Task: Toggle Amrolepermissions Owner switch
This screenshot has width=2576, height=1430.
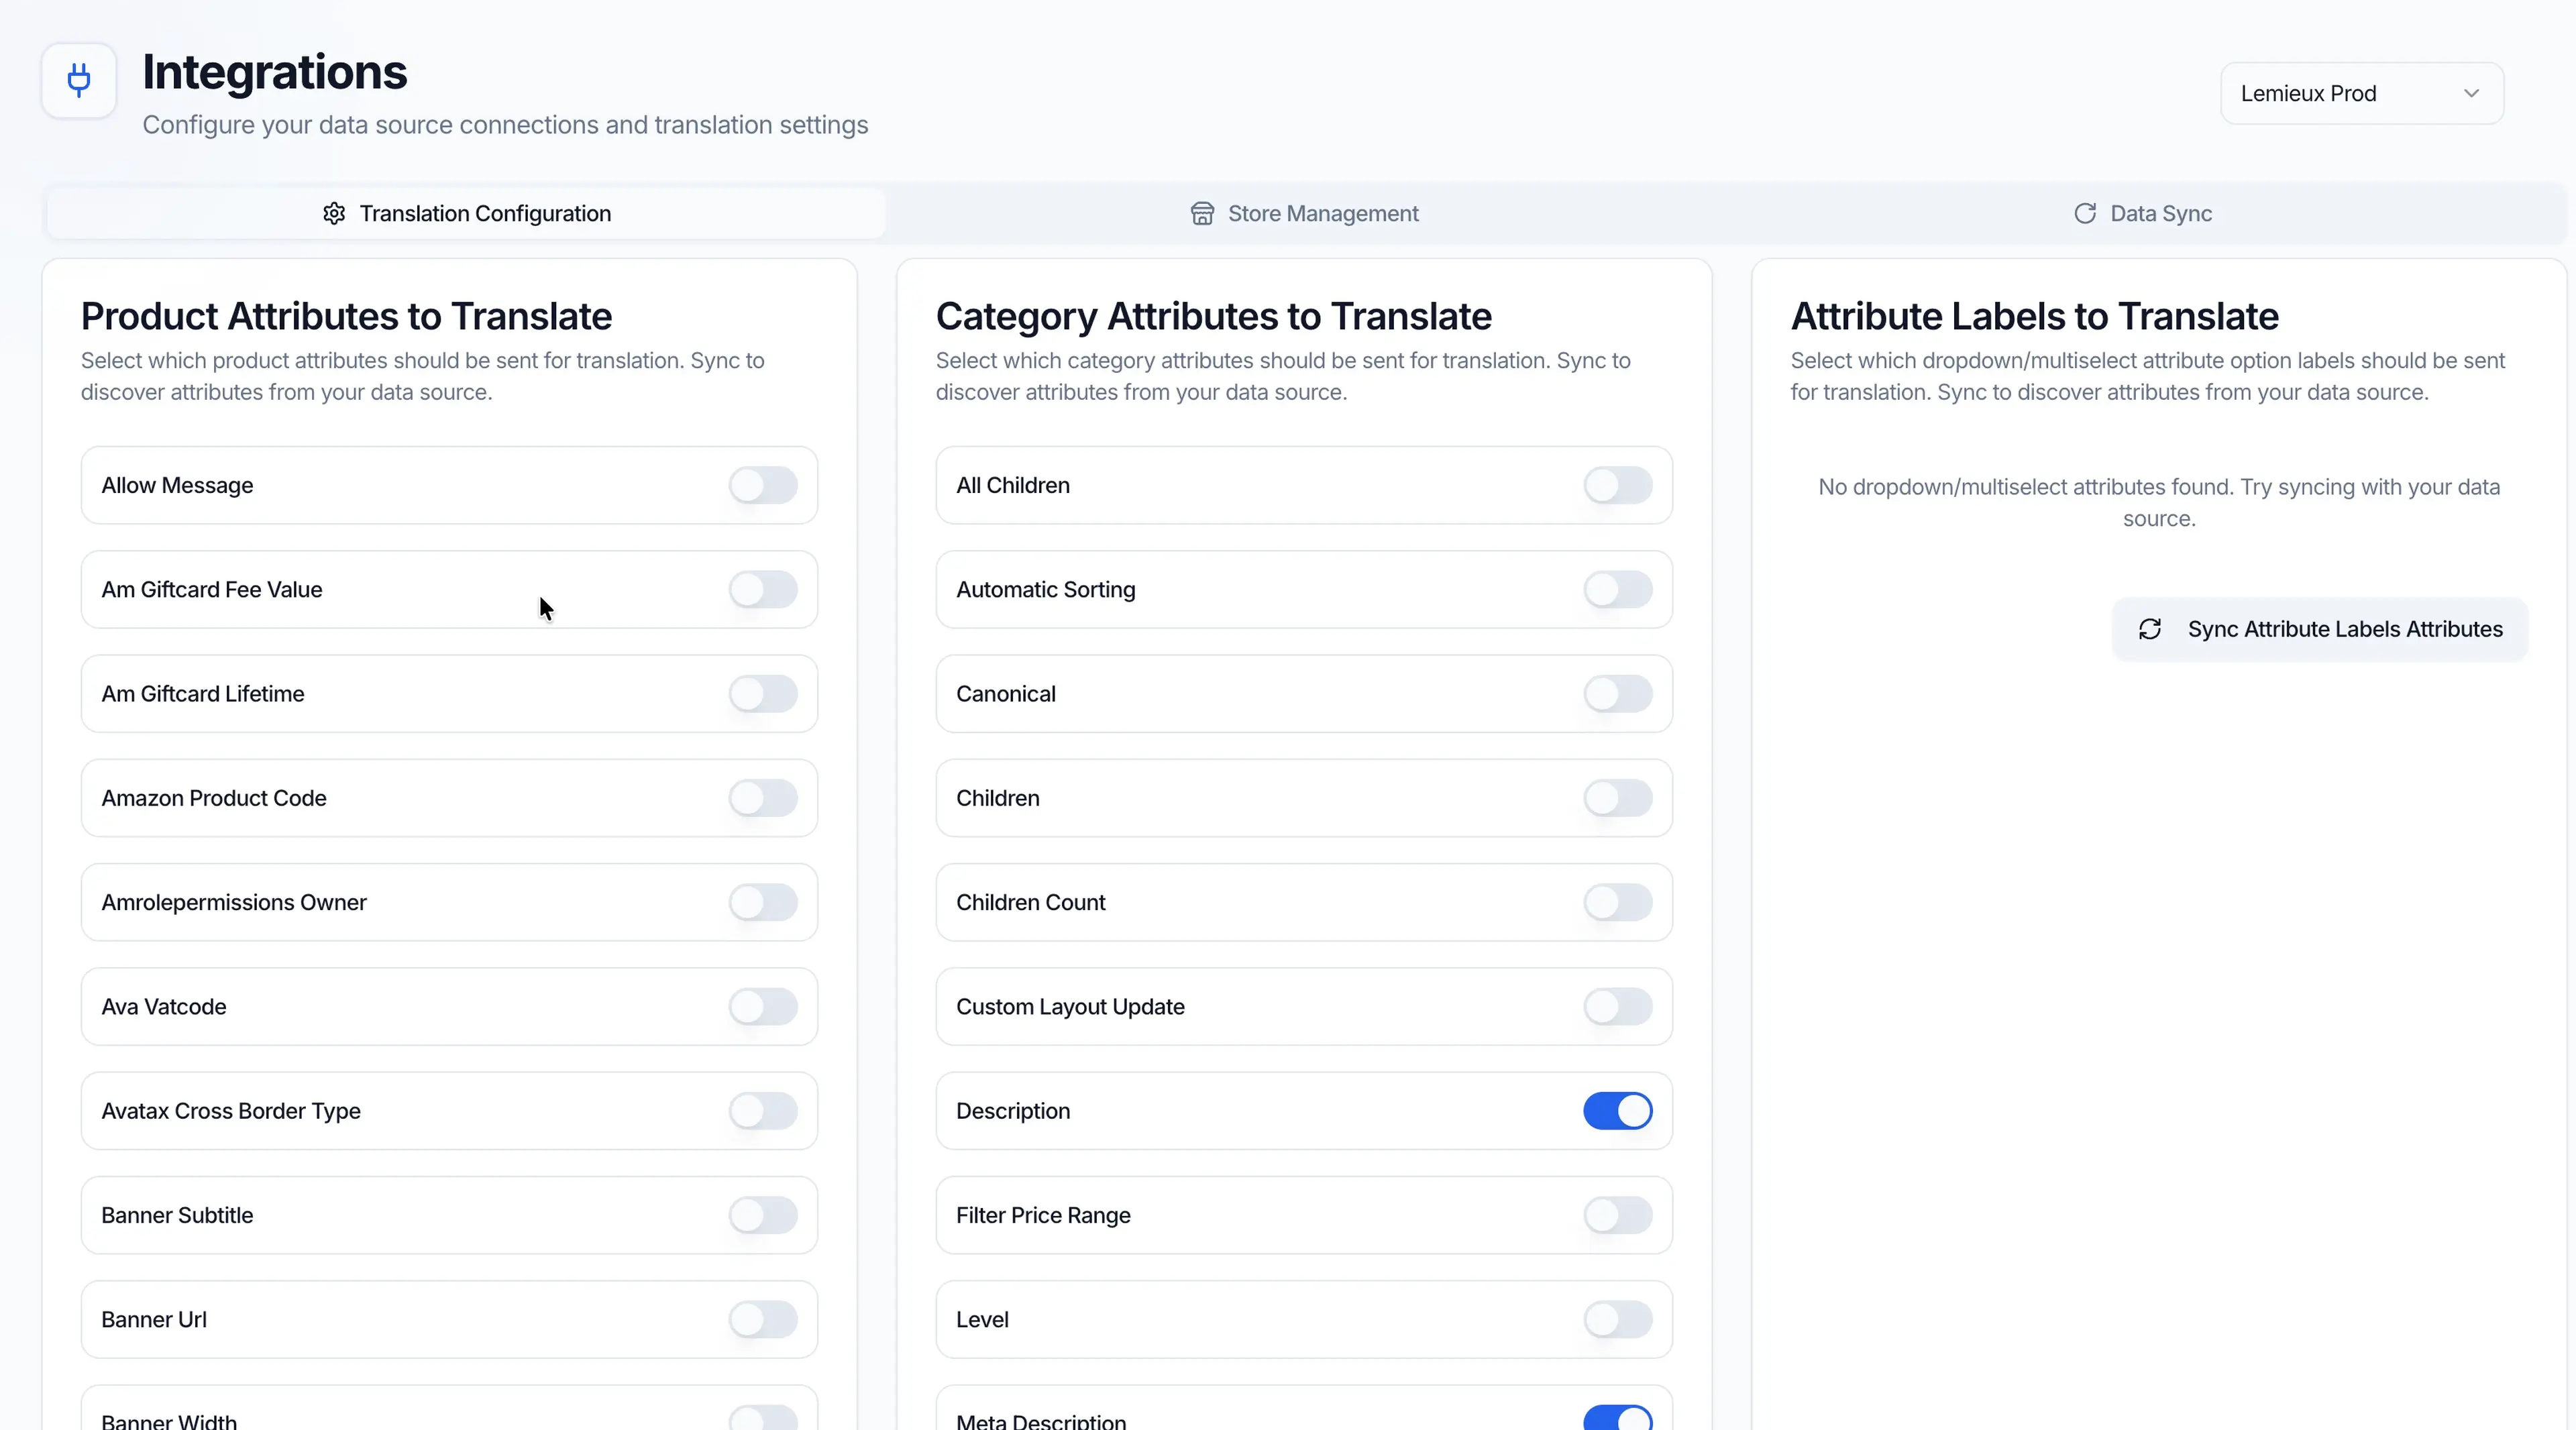Action: pyautogui.click(x=763, y=902)
